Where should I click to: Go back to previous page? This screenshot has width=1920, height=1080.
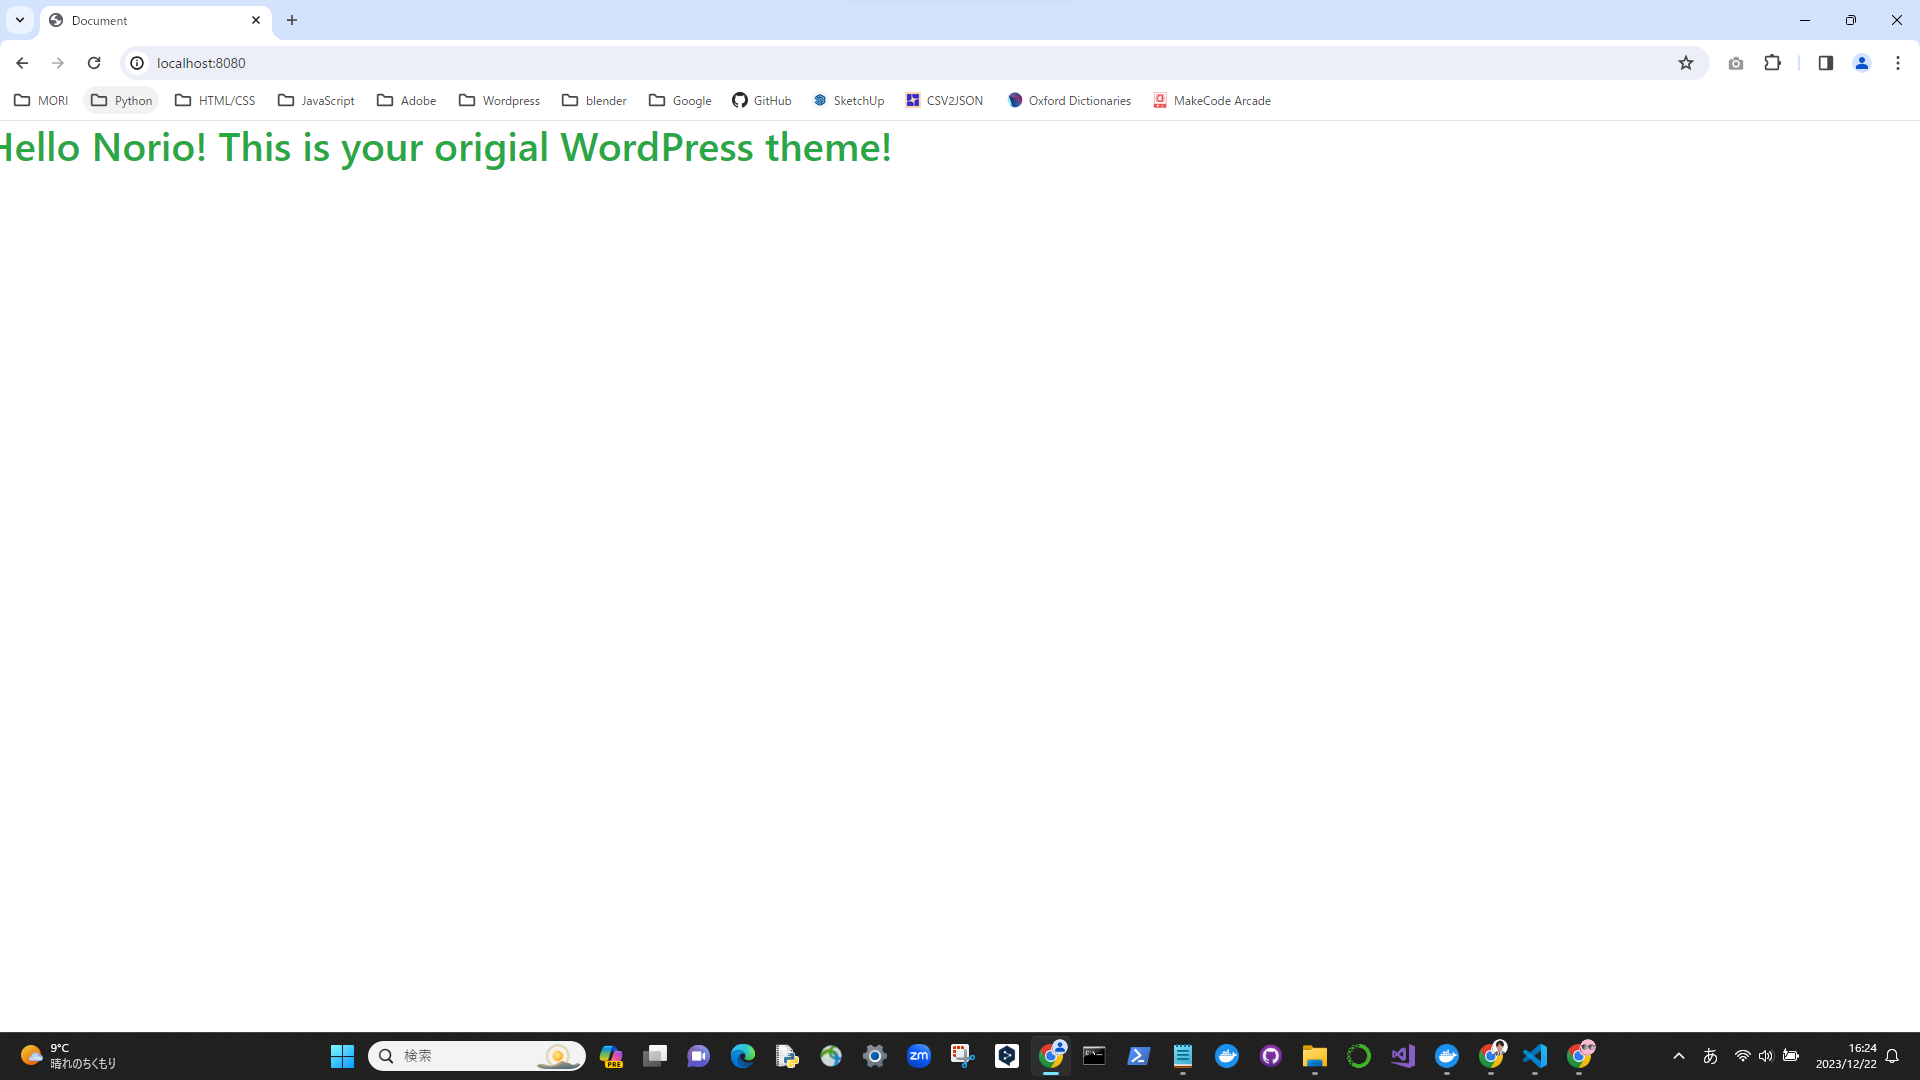click(x=22, y=63)
